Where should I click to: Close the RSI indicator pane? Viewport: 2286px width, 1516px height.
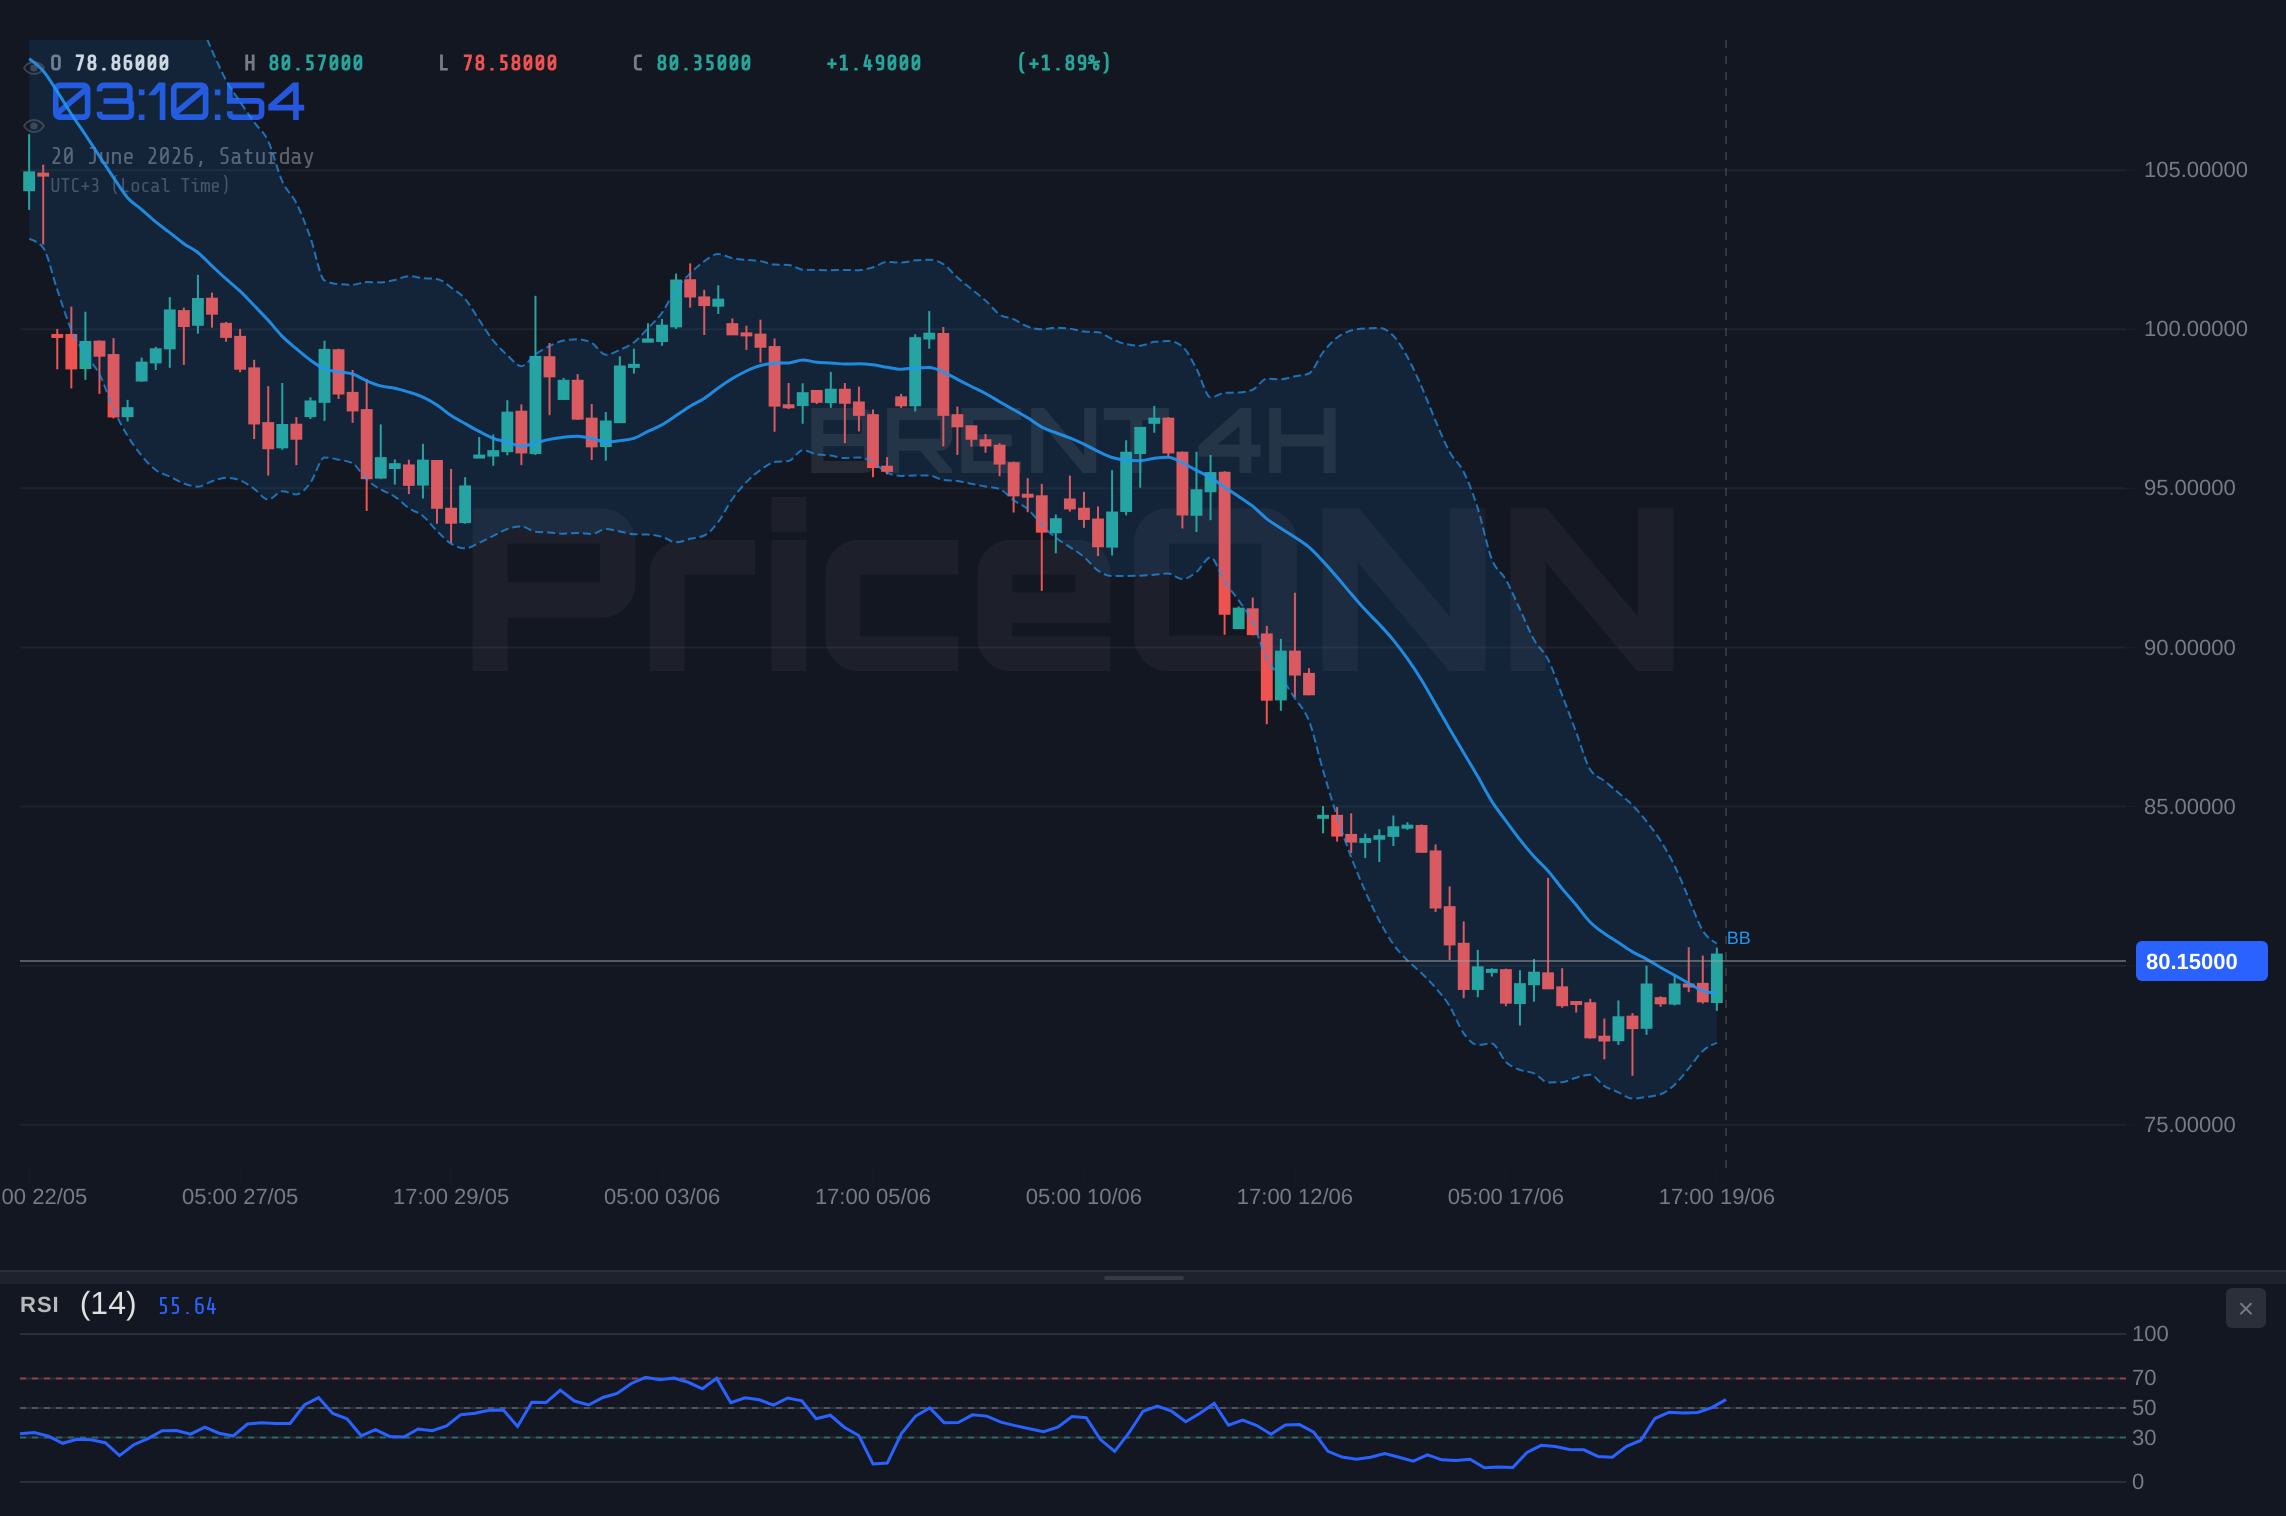click(2245, 1308)
